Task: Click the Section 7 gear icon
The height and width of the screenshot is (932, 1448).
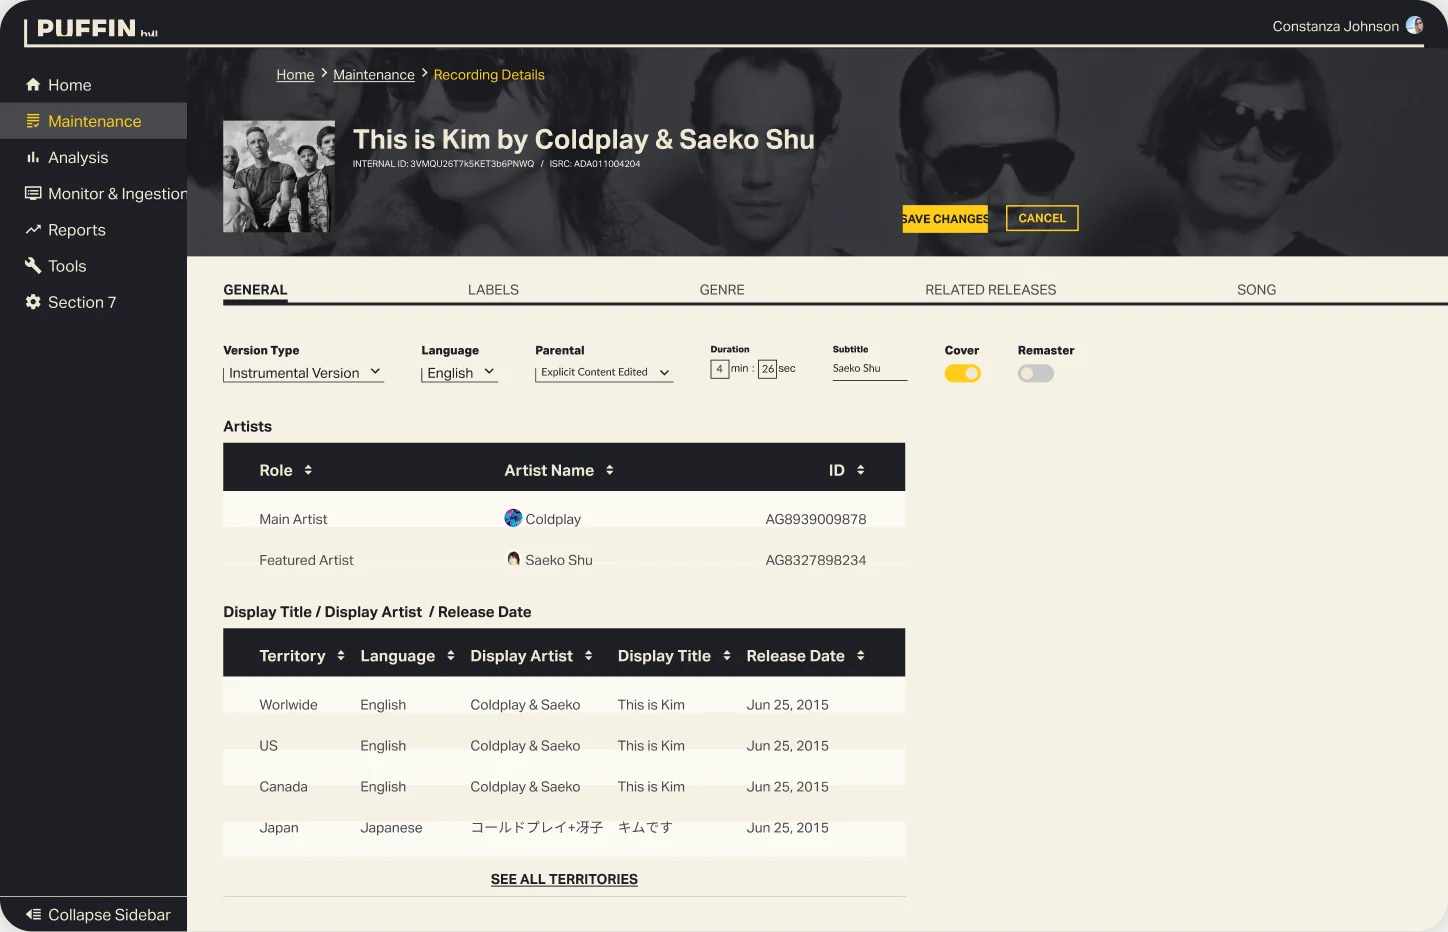Action: click(33, 302)
